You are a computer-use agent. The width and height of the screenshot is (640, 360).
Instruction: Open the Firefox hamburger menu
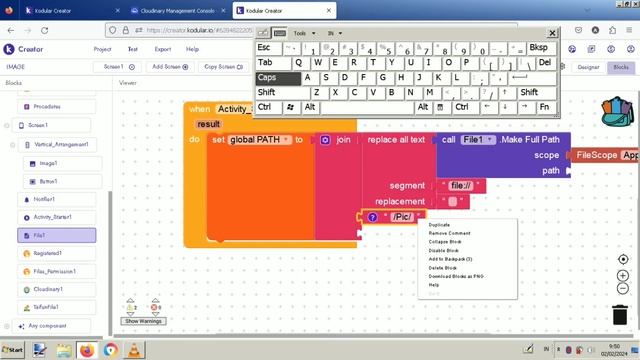tap(629, 30)
